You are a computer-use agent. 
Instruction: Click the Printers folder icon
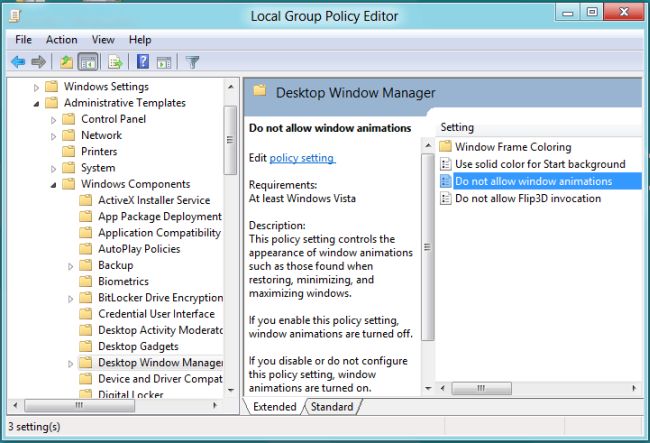click(x=68, y=151)
